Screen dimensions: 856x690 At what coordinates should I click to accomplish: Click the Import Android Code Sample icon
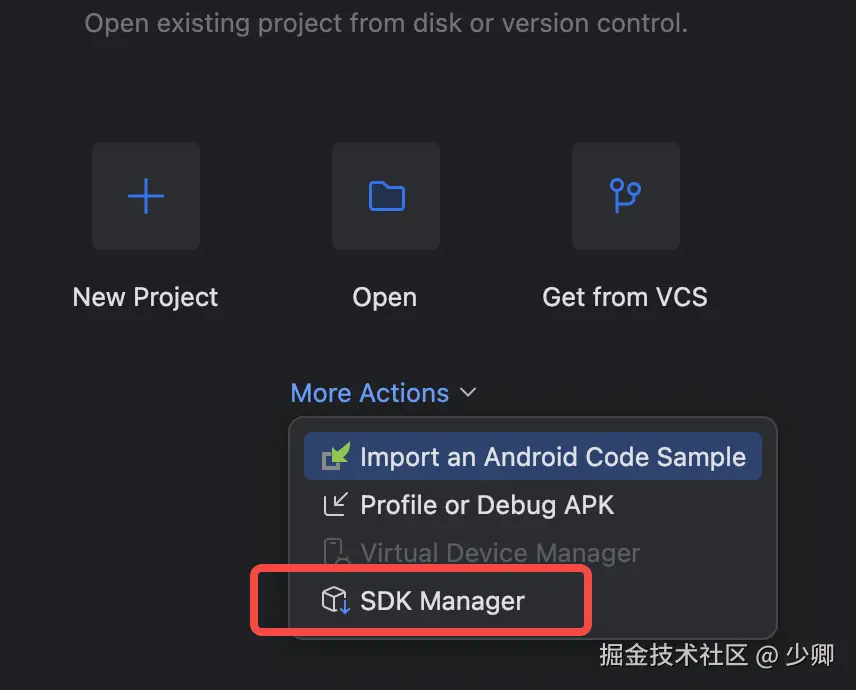(335, 457)
